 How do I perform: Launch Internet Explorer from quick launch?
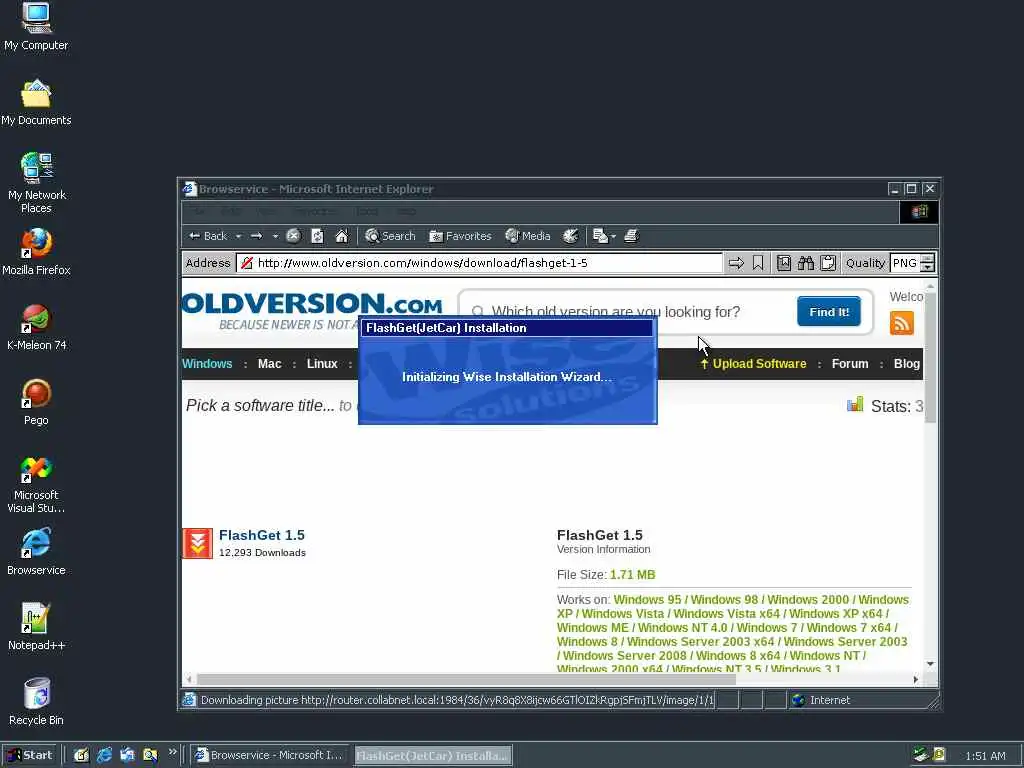tap(104, 756)
